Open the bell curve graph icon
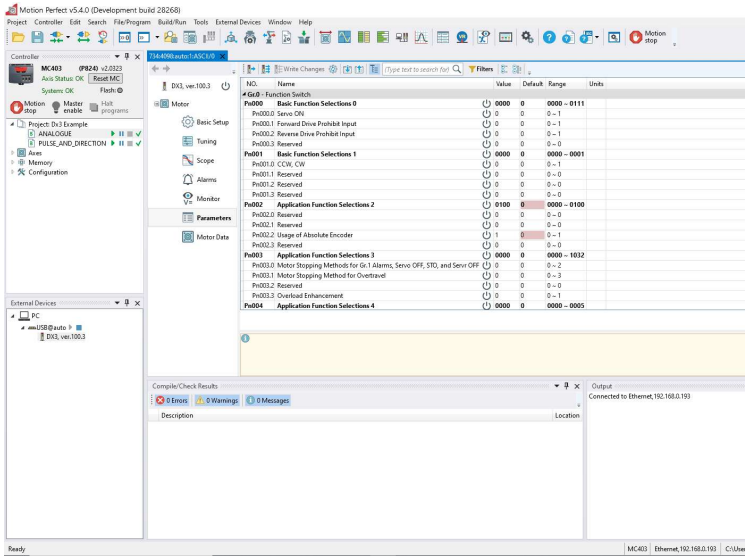Viewport: 752px width, 557px height. (421, 37)
